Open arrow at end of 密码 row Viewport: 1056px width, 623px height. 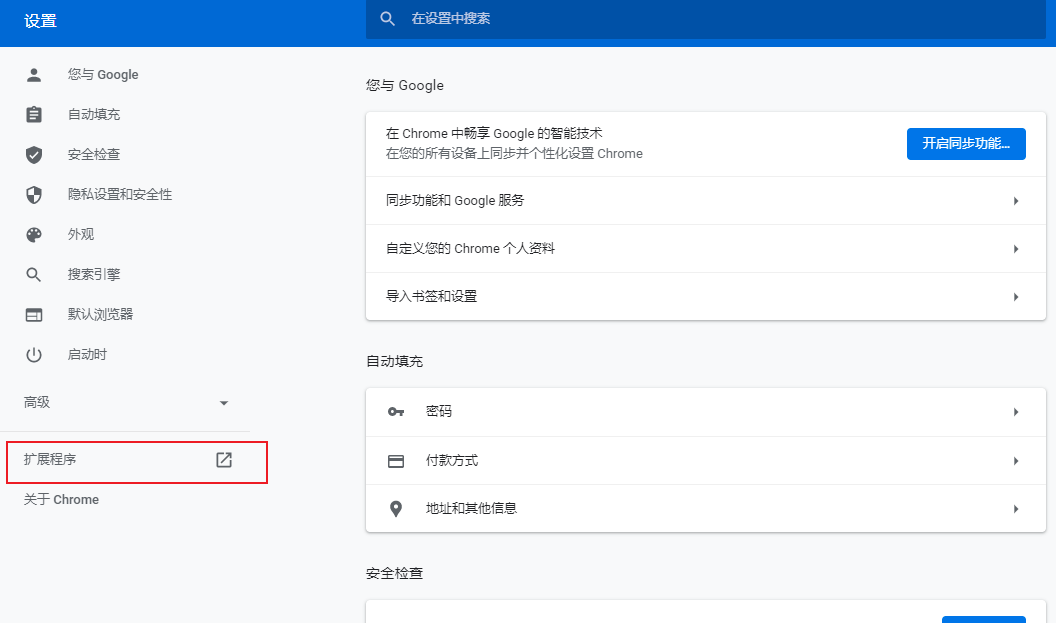pyautogui.click(x=1016, y=412)
